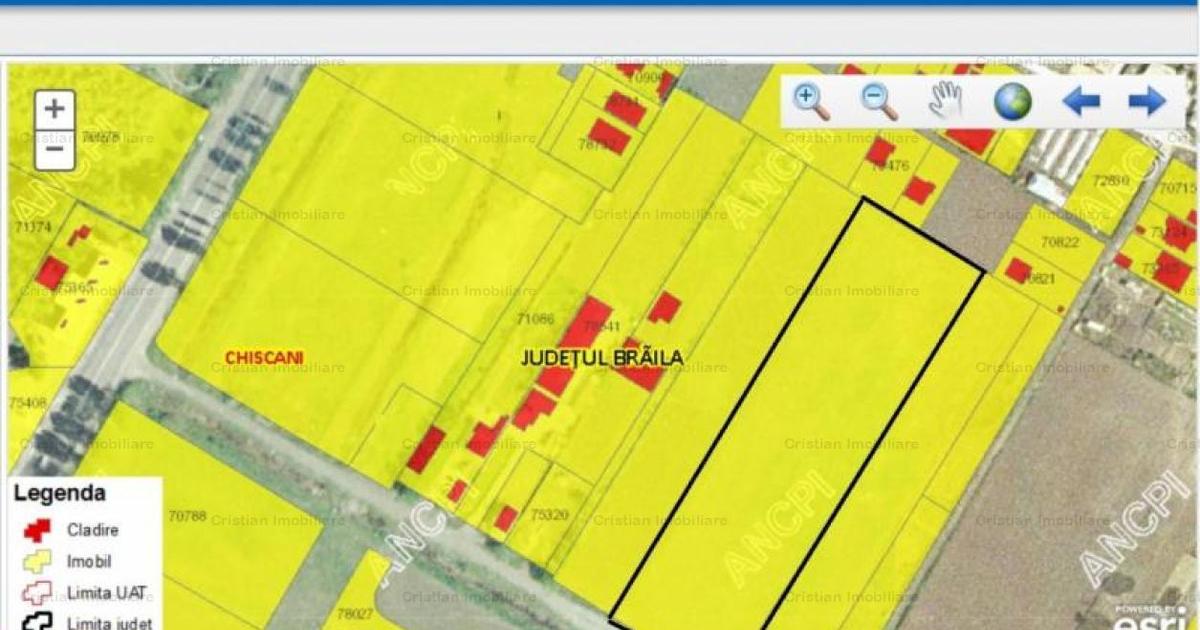1200x630 pixels.
Task: Click the CHISCANI locality label
Action: pyautogui.click(x=264, y=357)
